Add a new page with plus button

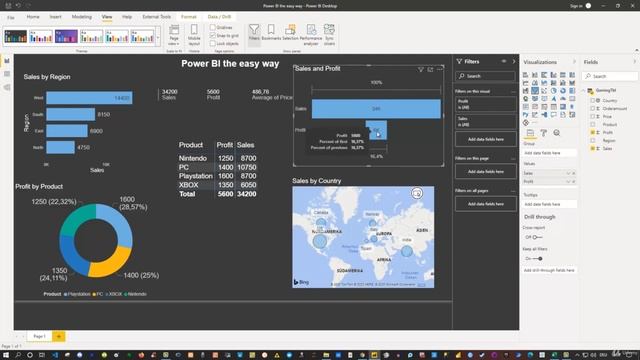tap(58, 336)
